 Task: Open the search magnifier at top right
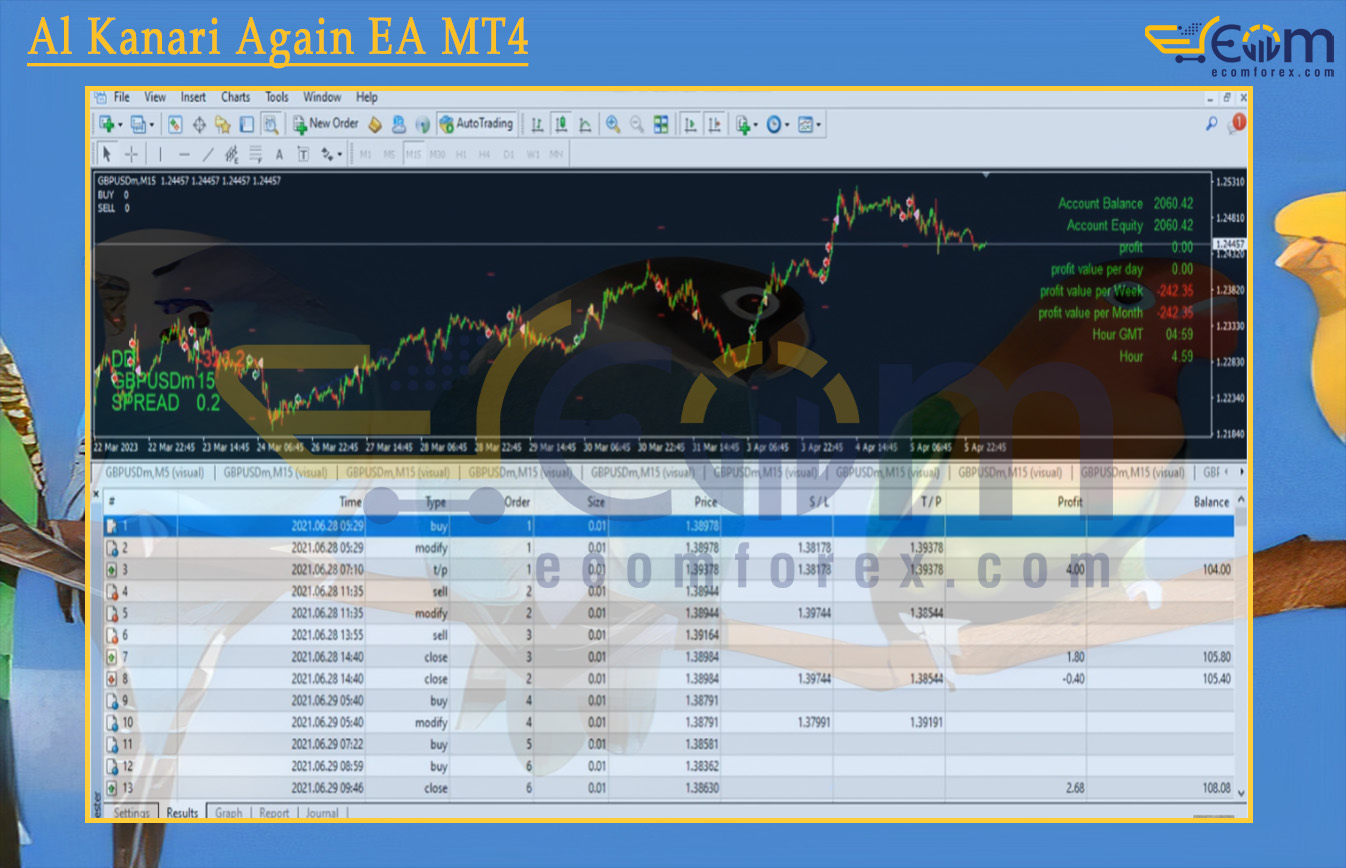(x=1211, y=124)
